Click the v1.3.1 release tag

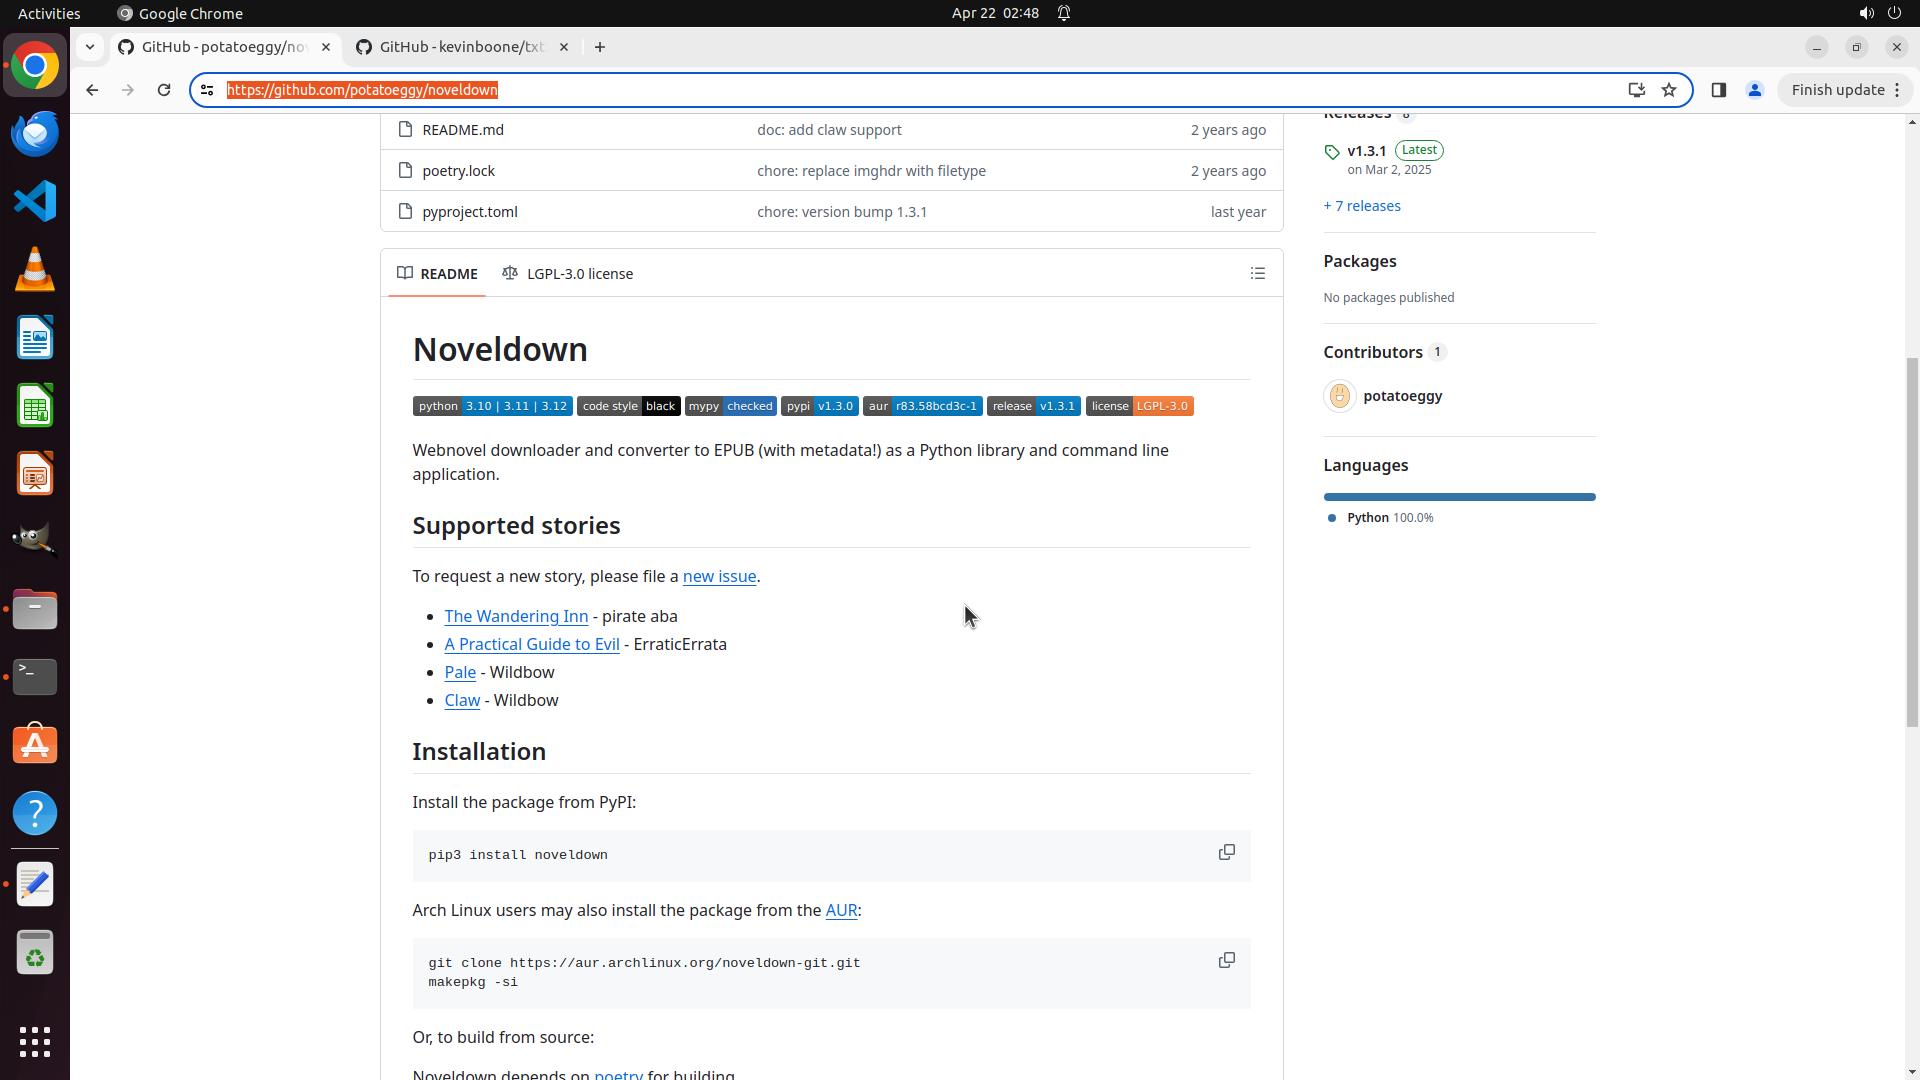1366,151
